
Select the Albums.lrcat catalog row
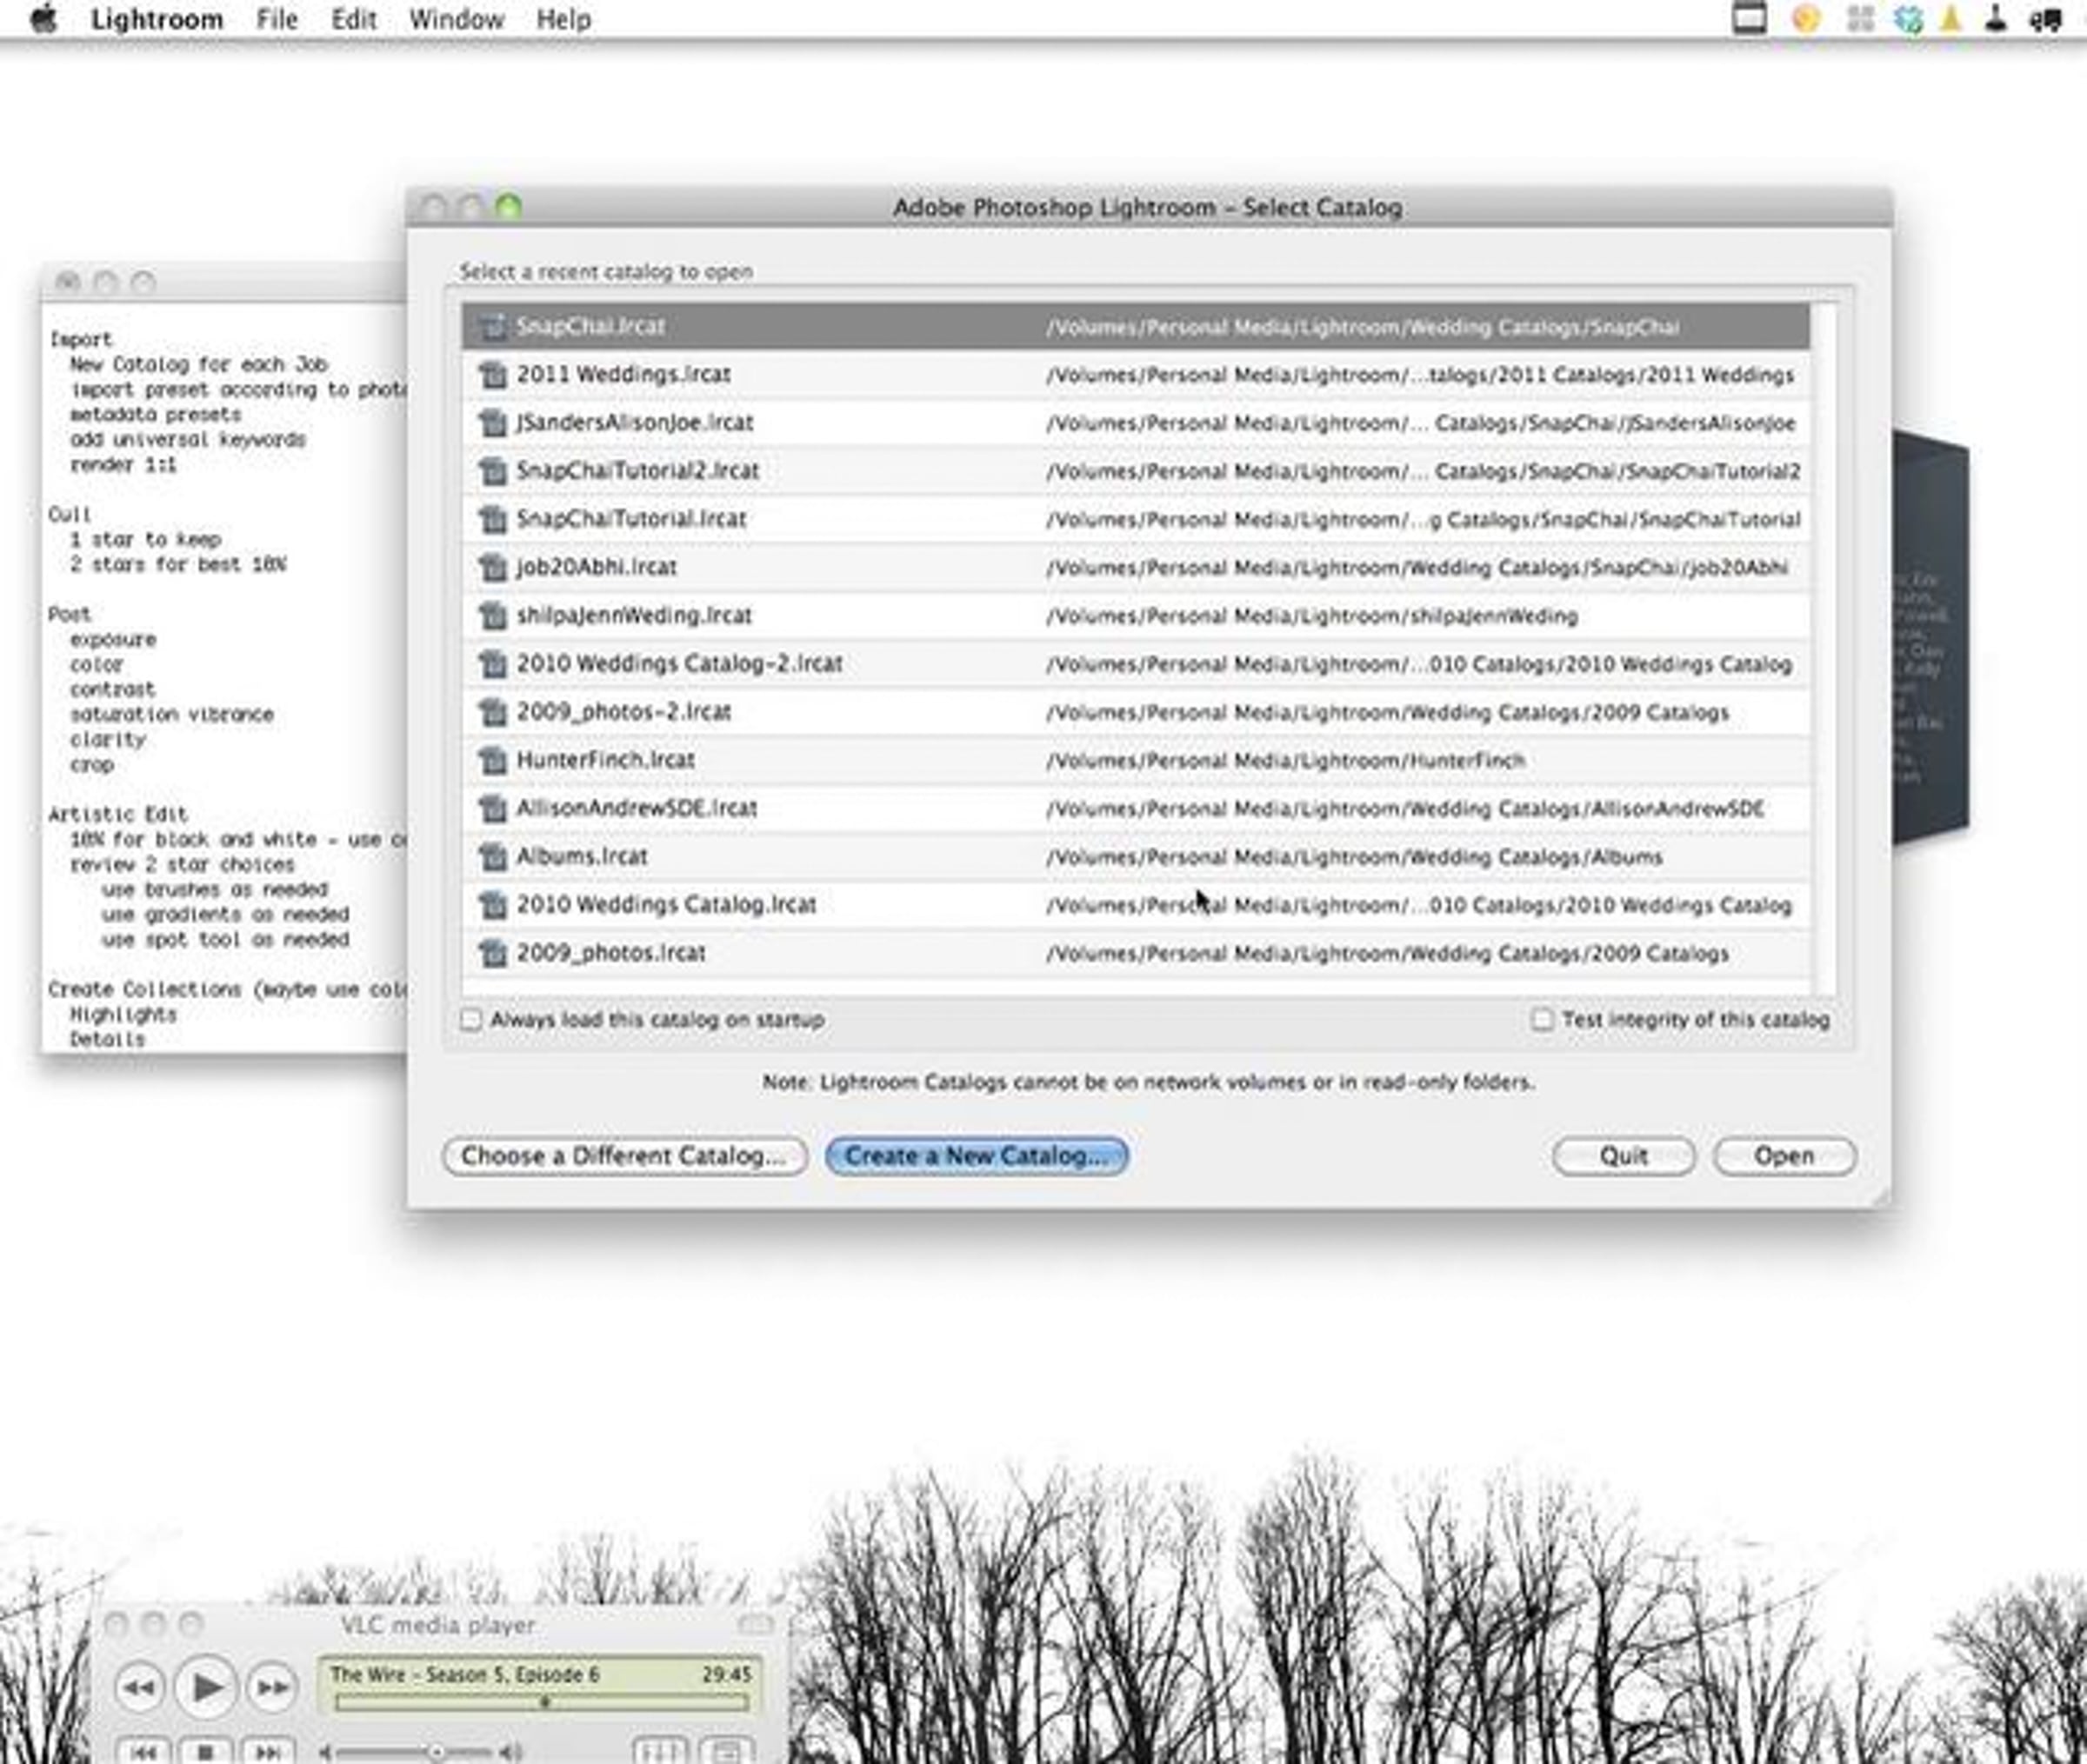[x=1135, y=857]
